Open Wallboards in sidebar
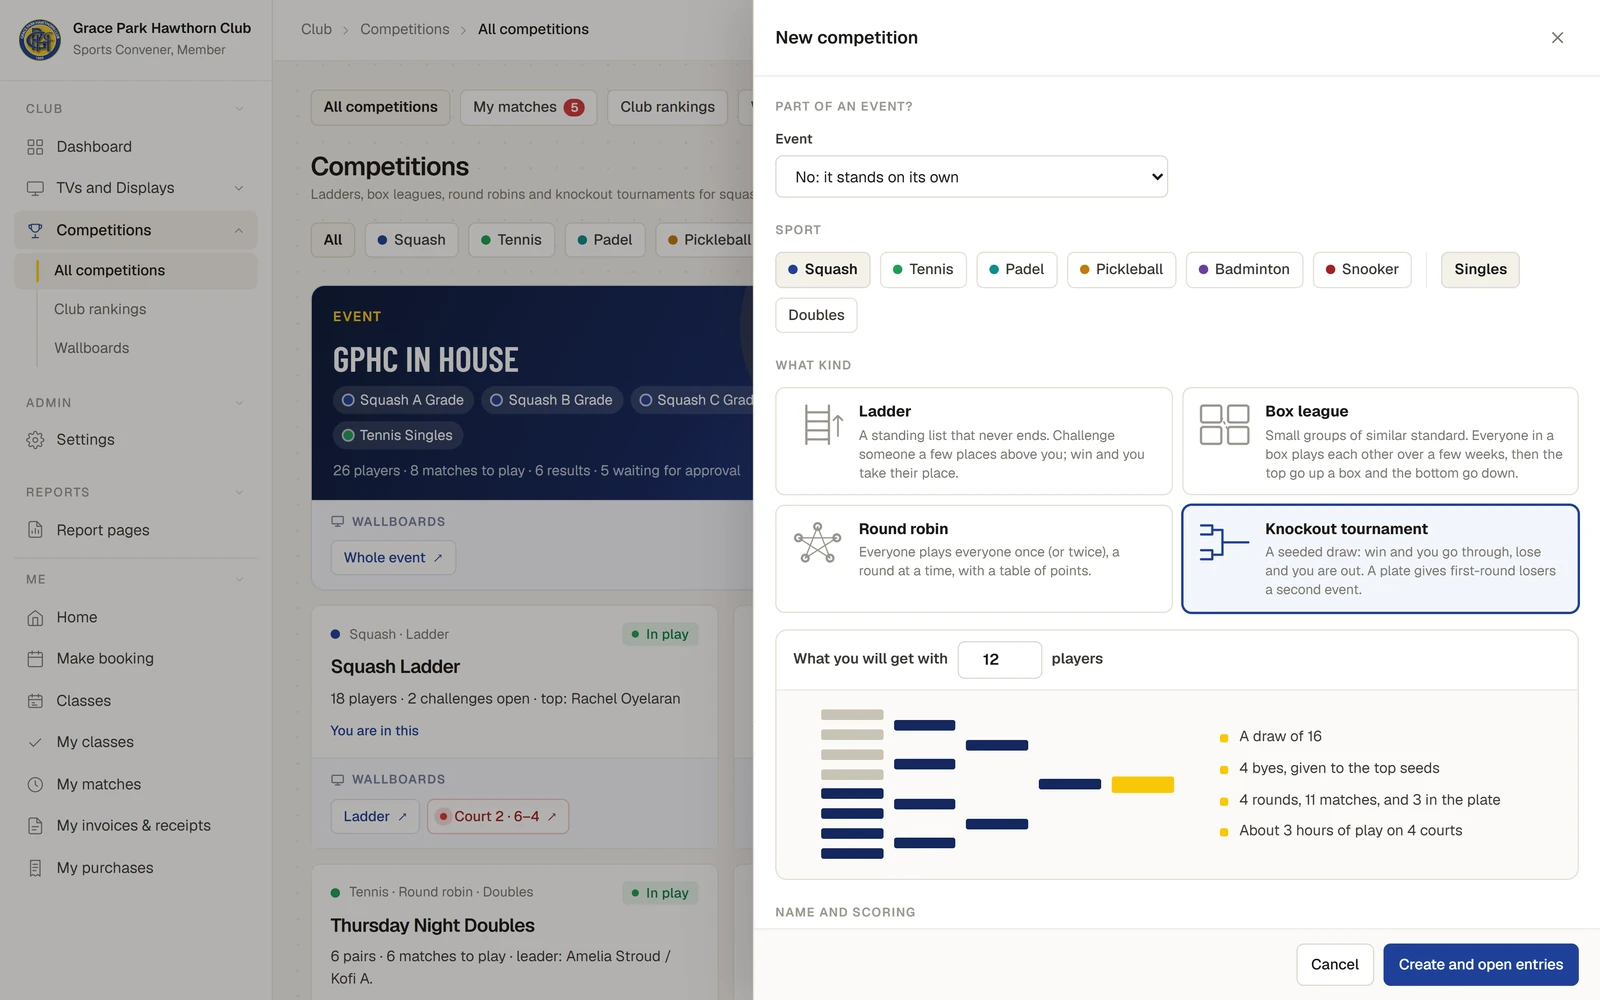The width and height of the screenshot is (1600, 1000). 92,348
